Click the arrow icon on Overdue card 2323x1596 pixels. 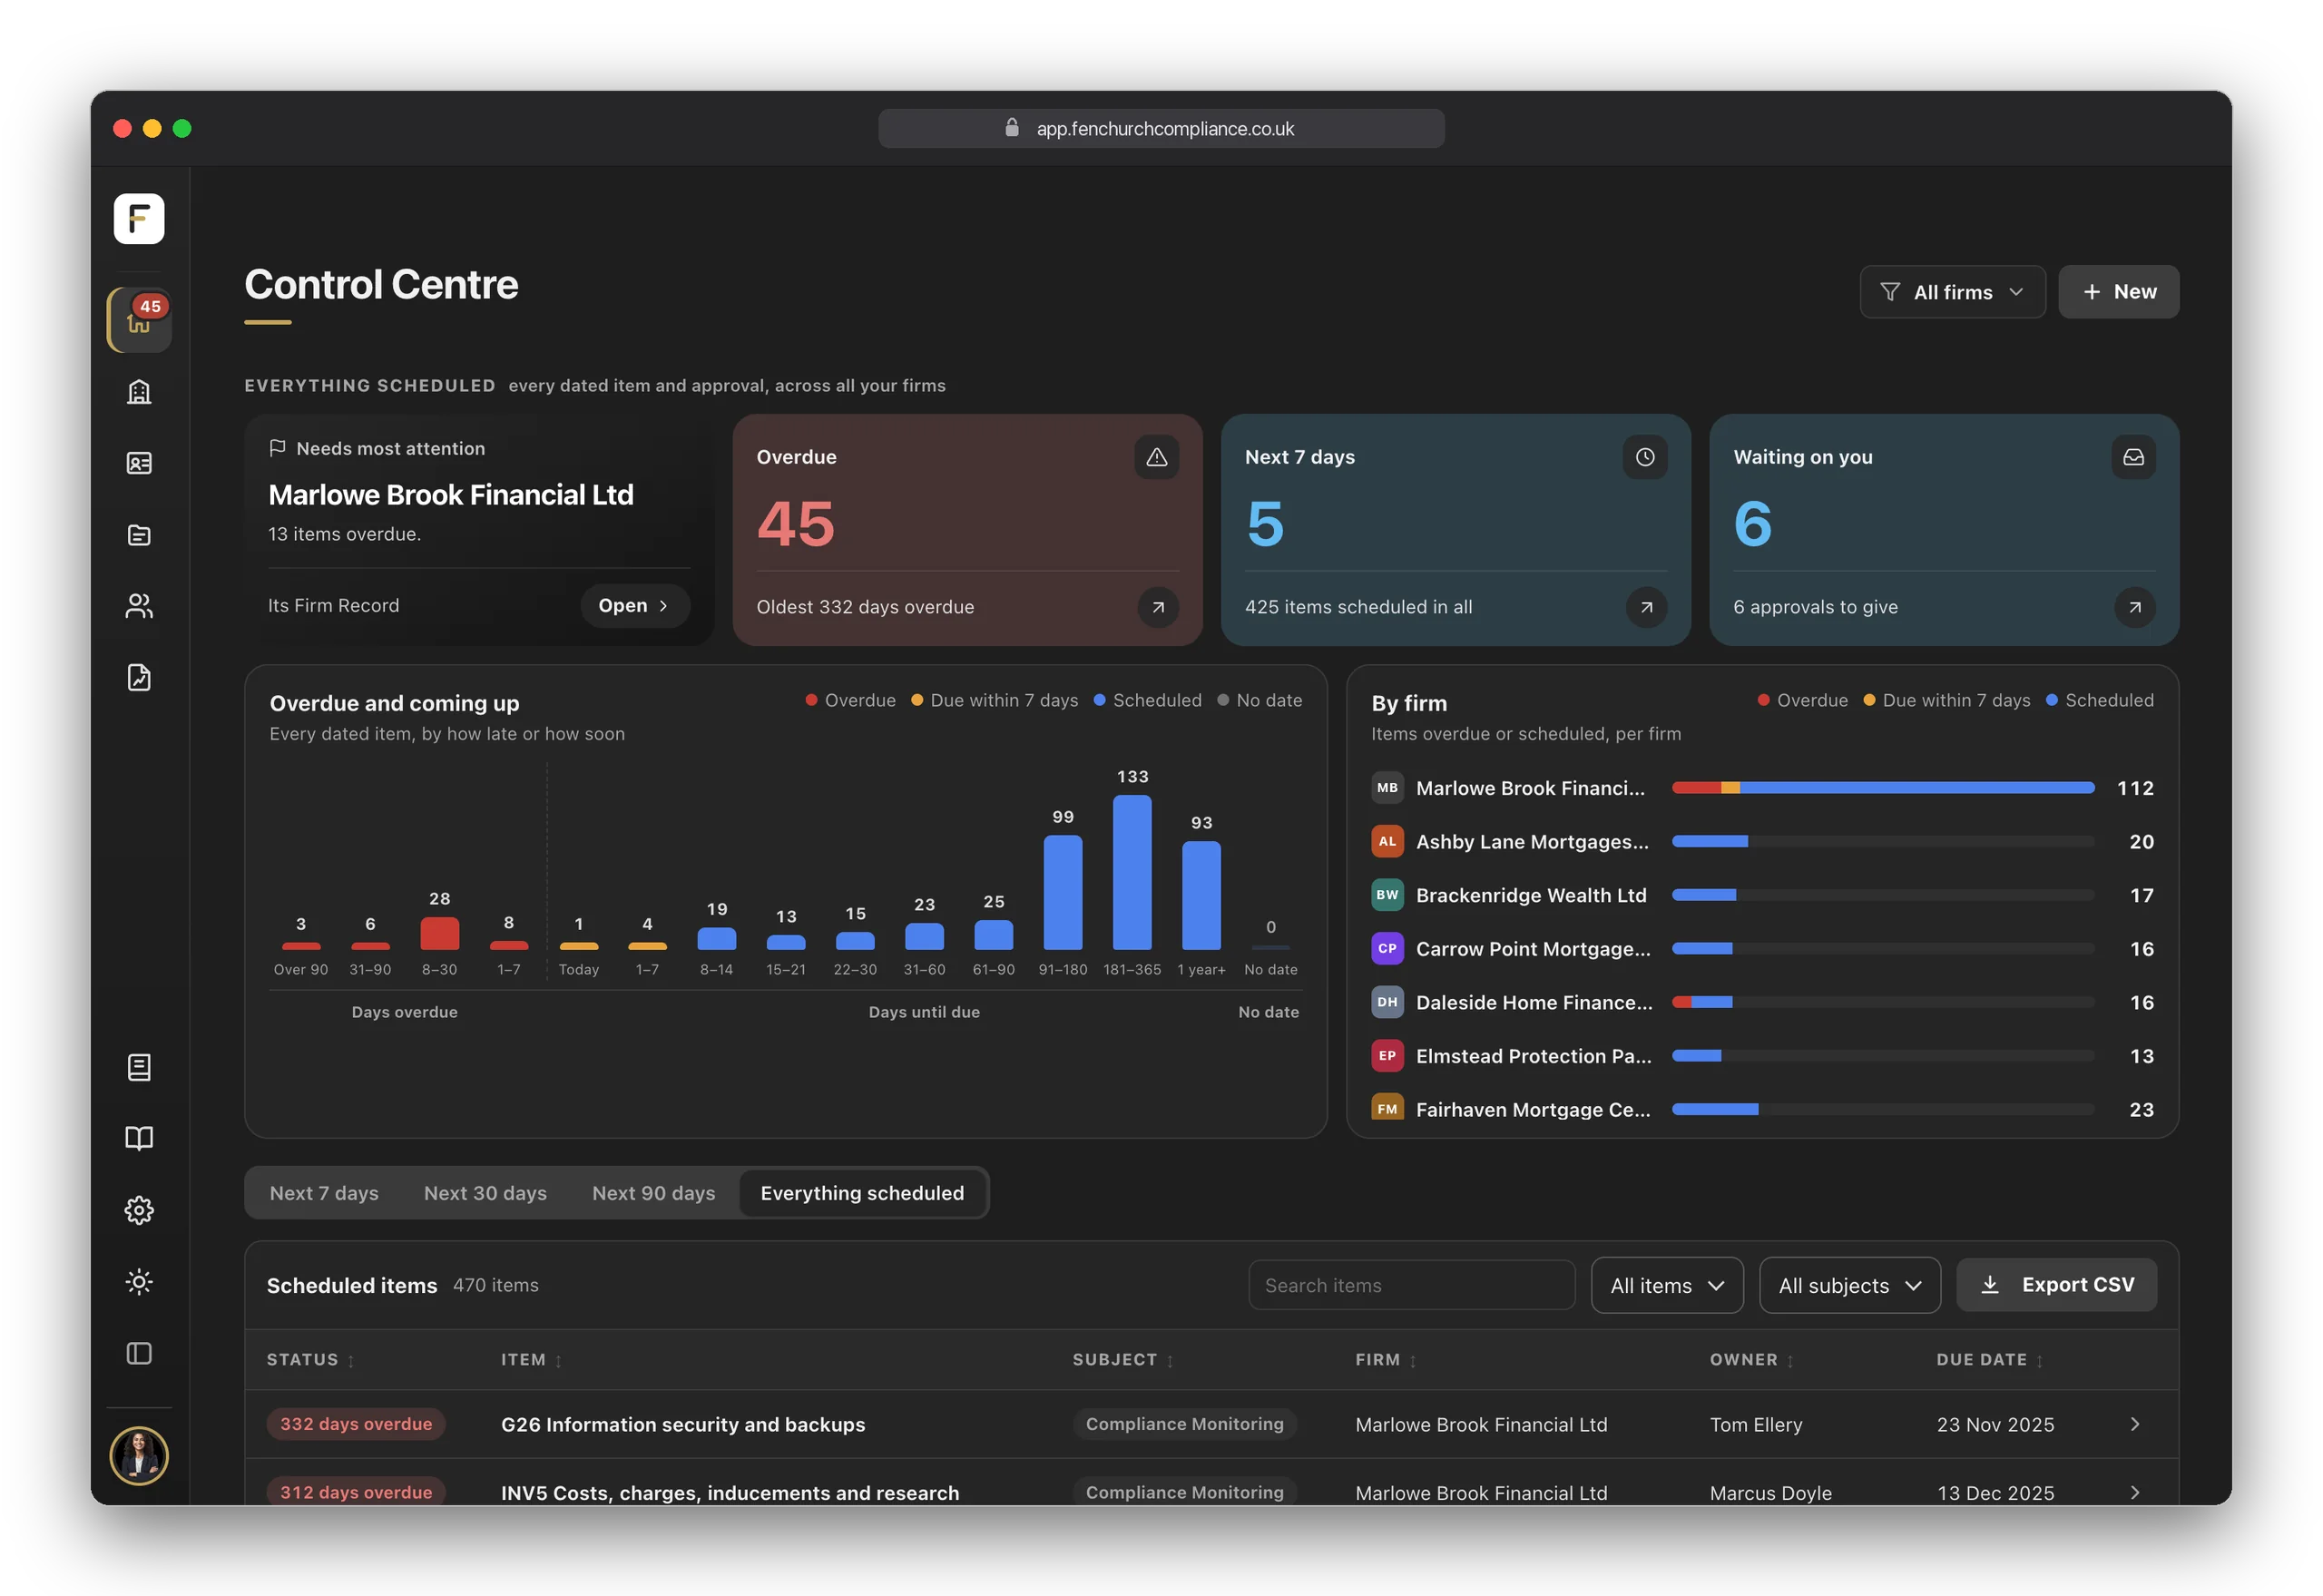(1158, 607)
